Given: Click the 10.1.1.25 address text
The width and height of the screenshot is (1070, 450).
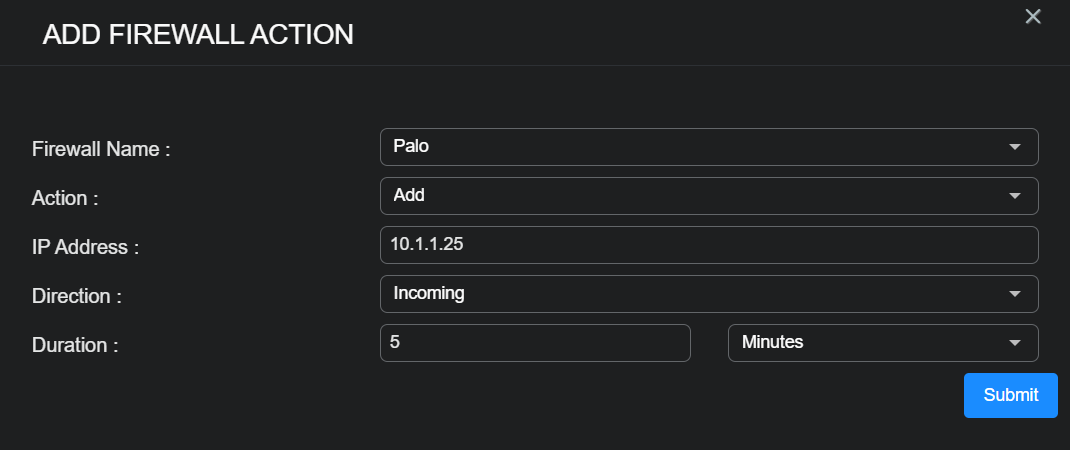Looking at the screenshot, I should 426,244.
